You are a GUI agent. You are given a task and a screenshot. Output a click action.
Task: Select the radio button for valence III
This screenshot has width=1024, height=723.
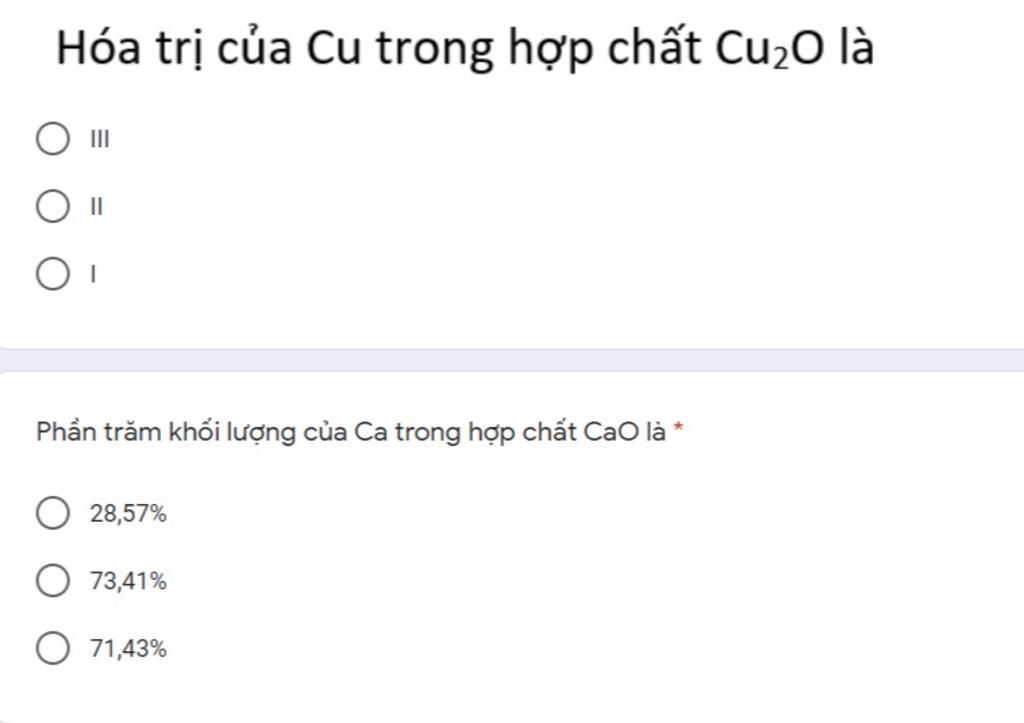(x=53, y=138)
